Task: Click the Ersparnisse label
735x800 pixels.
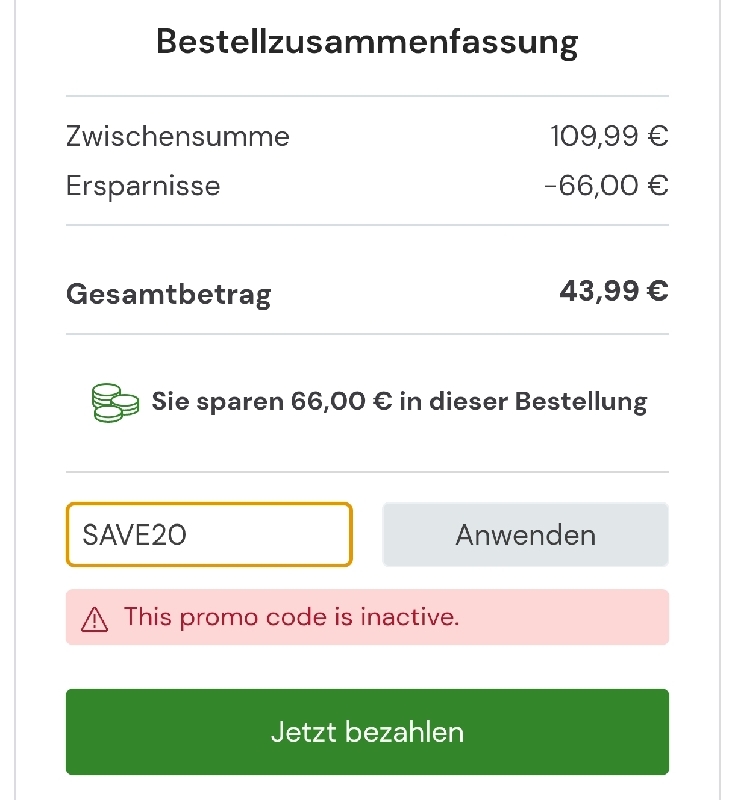Action: click(143, 186)
